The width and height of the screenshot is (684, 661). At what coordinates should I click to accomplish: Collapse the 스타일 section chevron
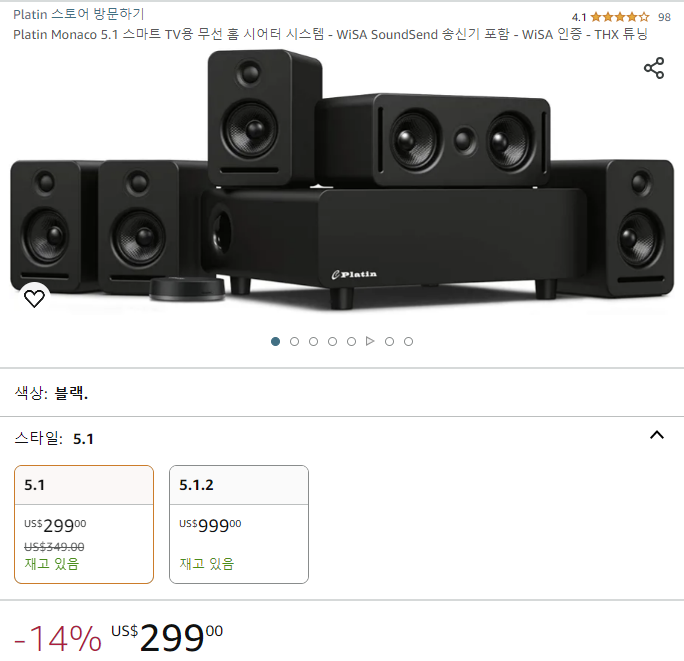(x=656, y=435)
